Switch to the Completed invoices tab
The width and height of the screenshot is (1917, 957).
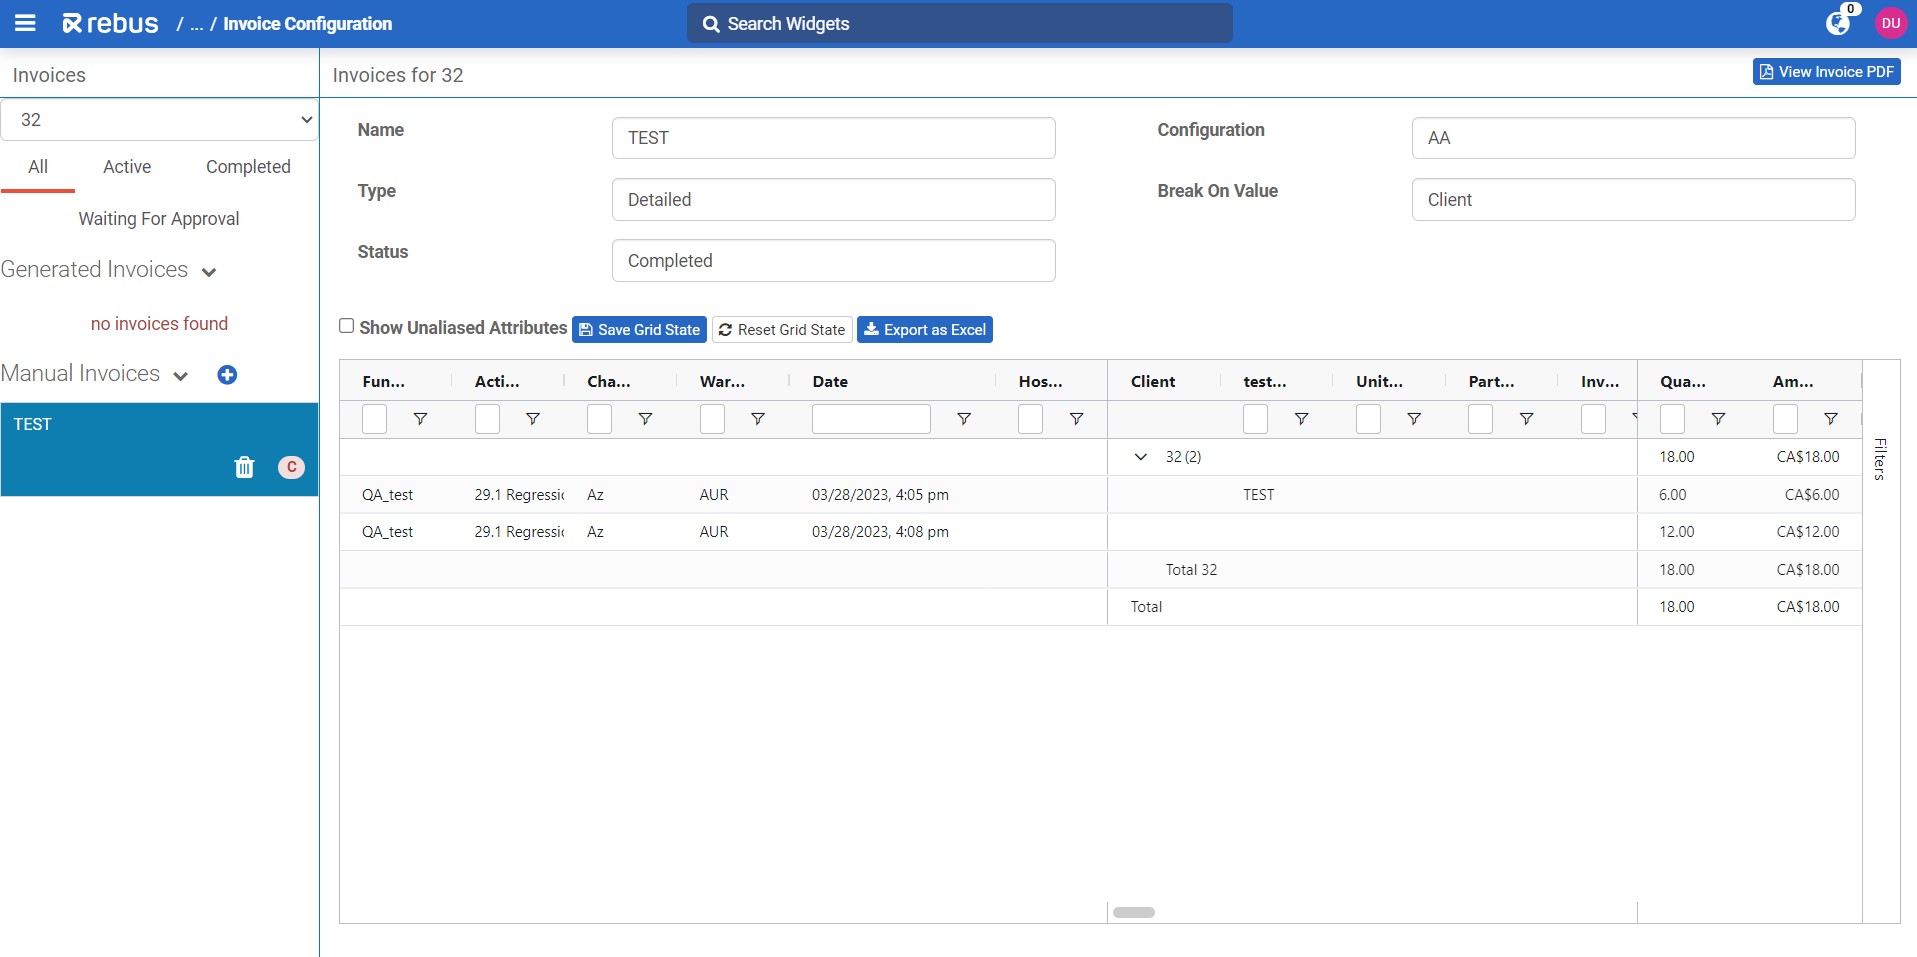point(247,167)
